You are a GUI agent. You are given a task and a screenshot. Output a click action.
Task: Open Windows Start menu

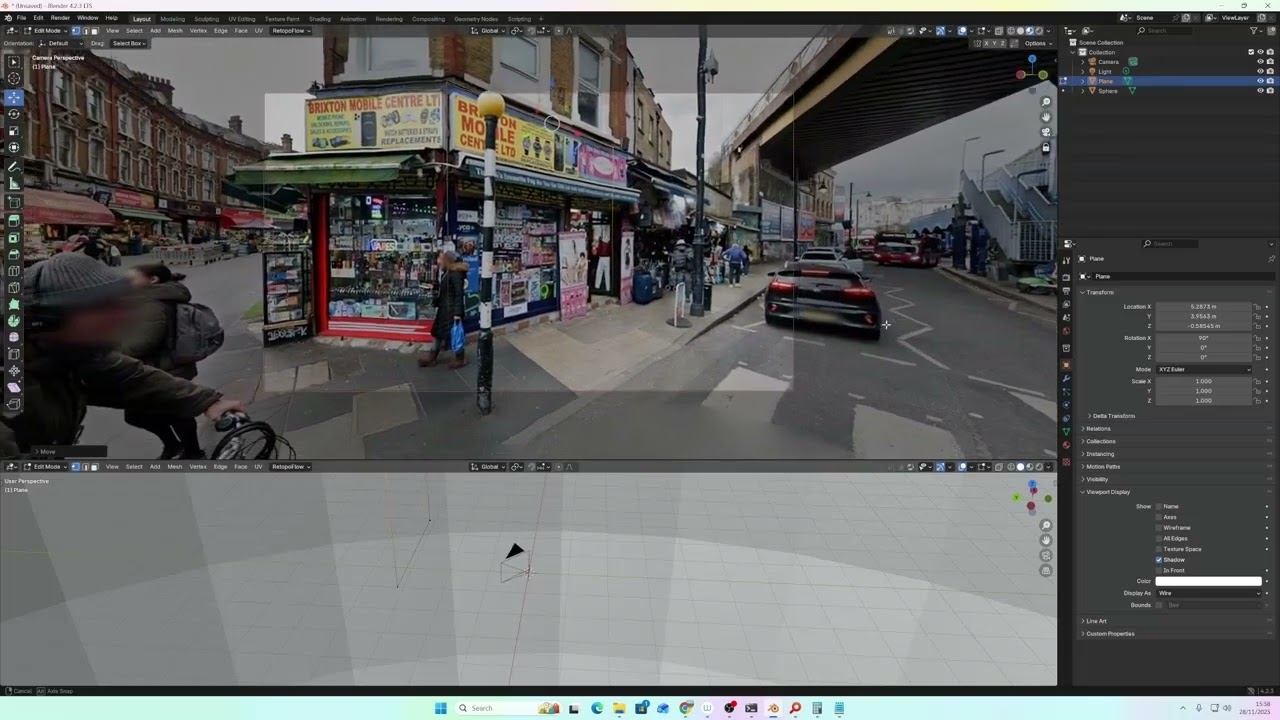440,708
